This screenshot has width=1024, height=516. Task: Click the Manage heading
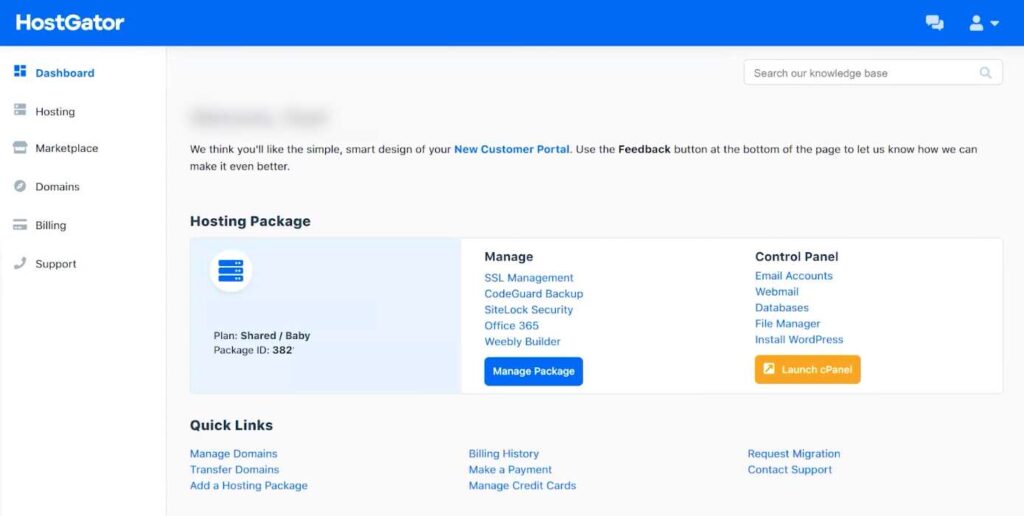pyautogui.click(x=509, y=257)
